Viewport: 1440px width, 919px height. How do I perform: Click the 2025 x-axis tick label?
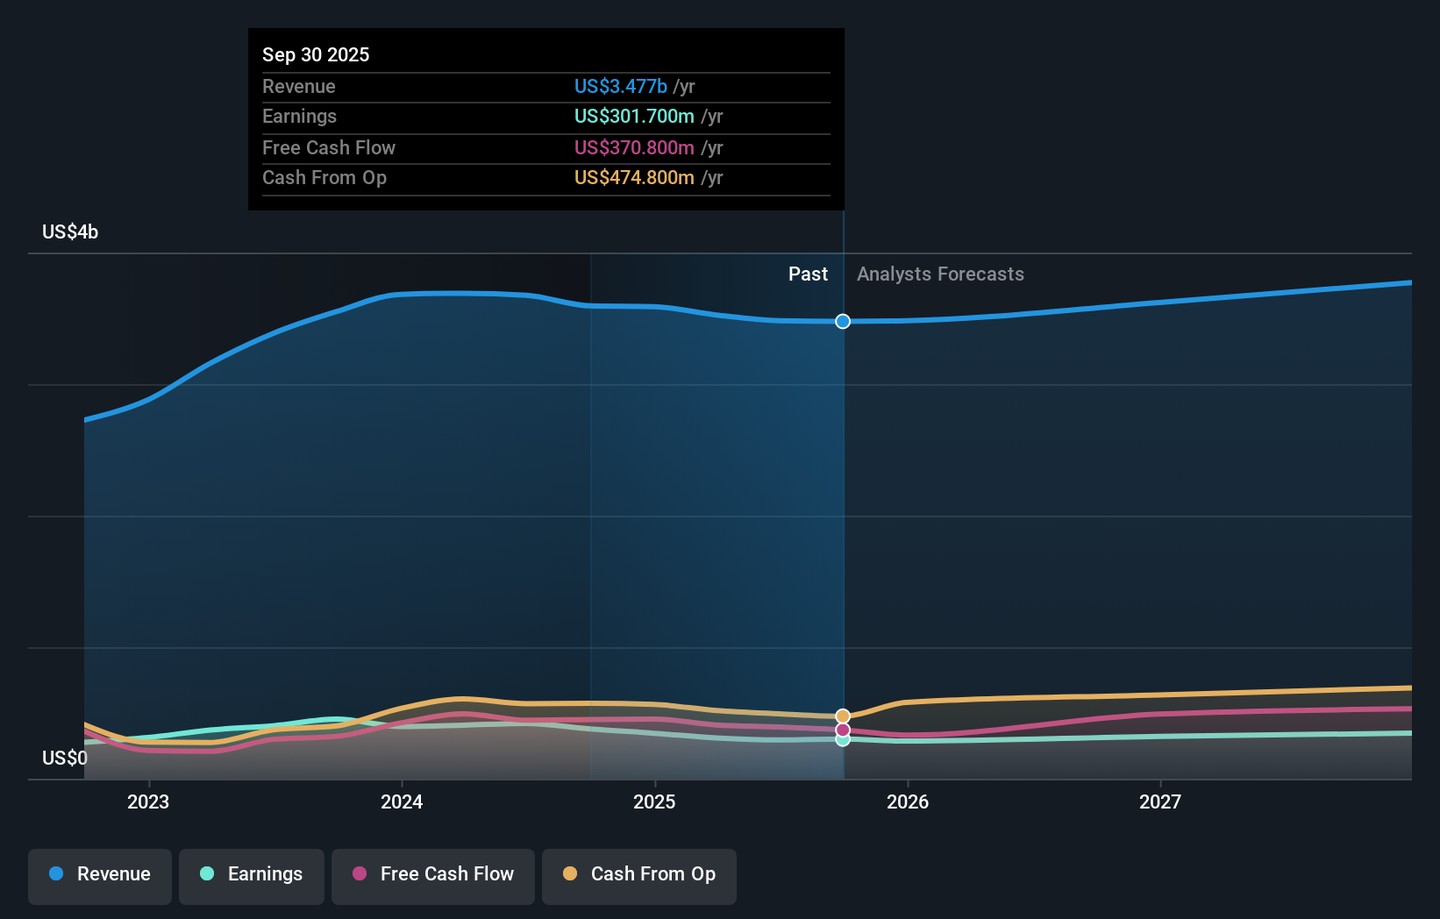tap(654, 802)
